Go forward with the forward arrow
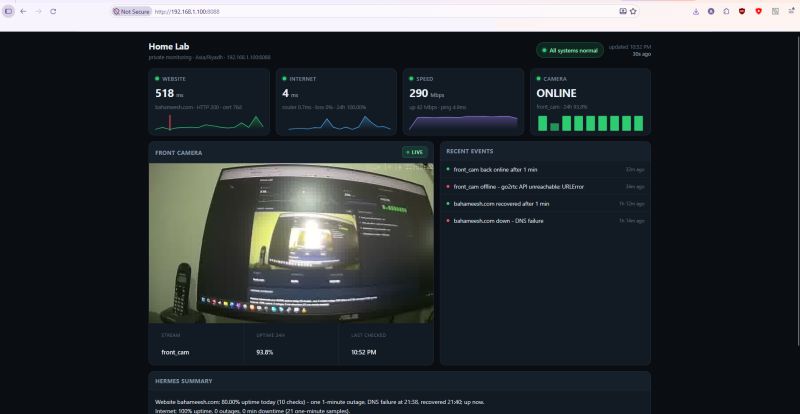Viewport: 800px width, 414px height. [x=38, y=11]
